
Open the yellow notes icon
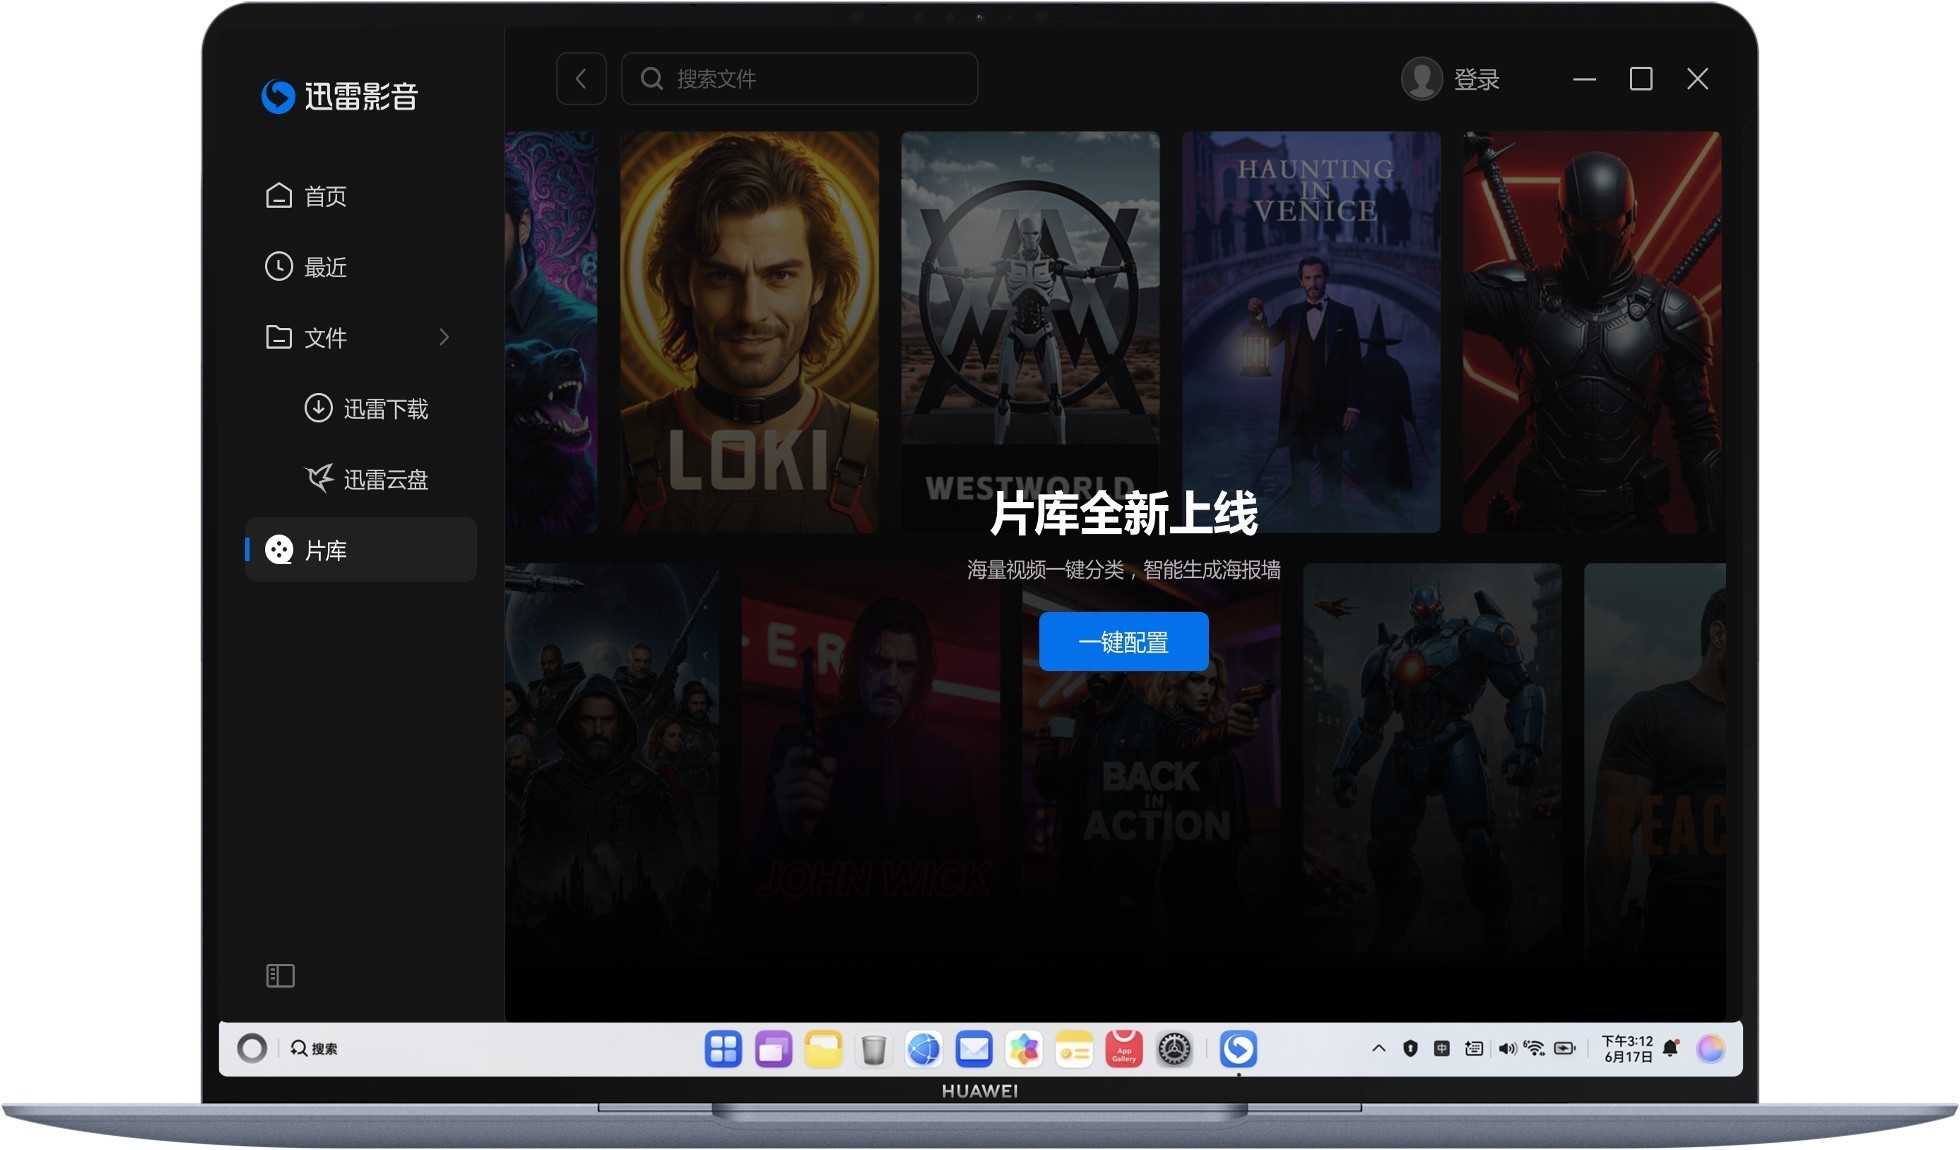(1074, 1050)
